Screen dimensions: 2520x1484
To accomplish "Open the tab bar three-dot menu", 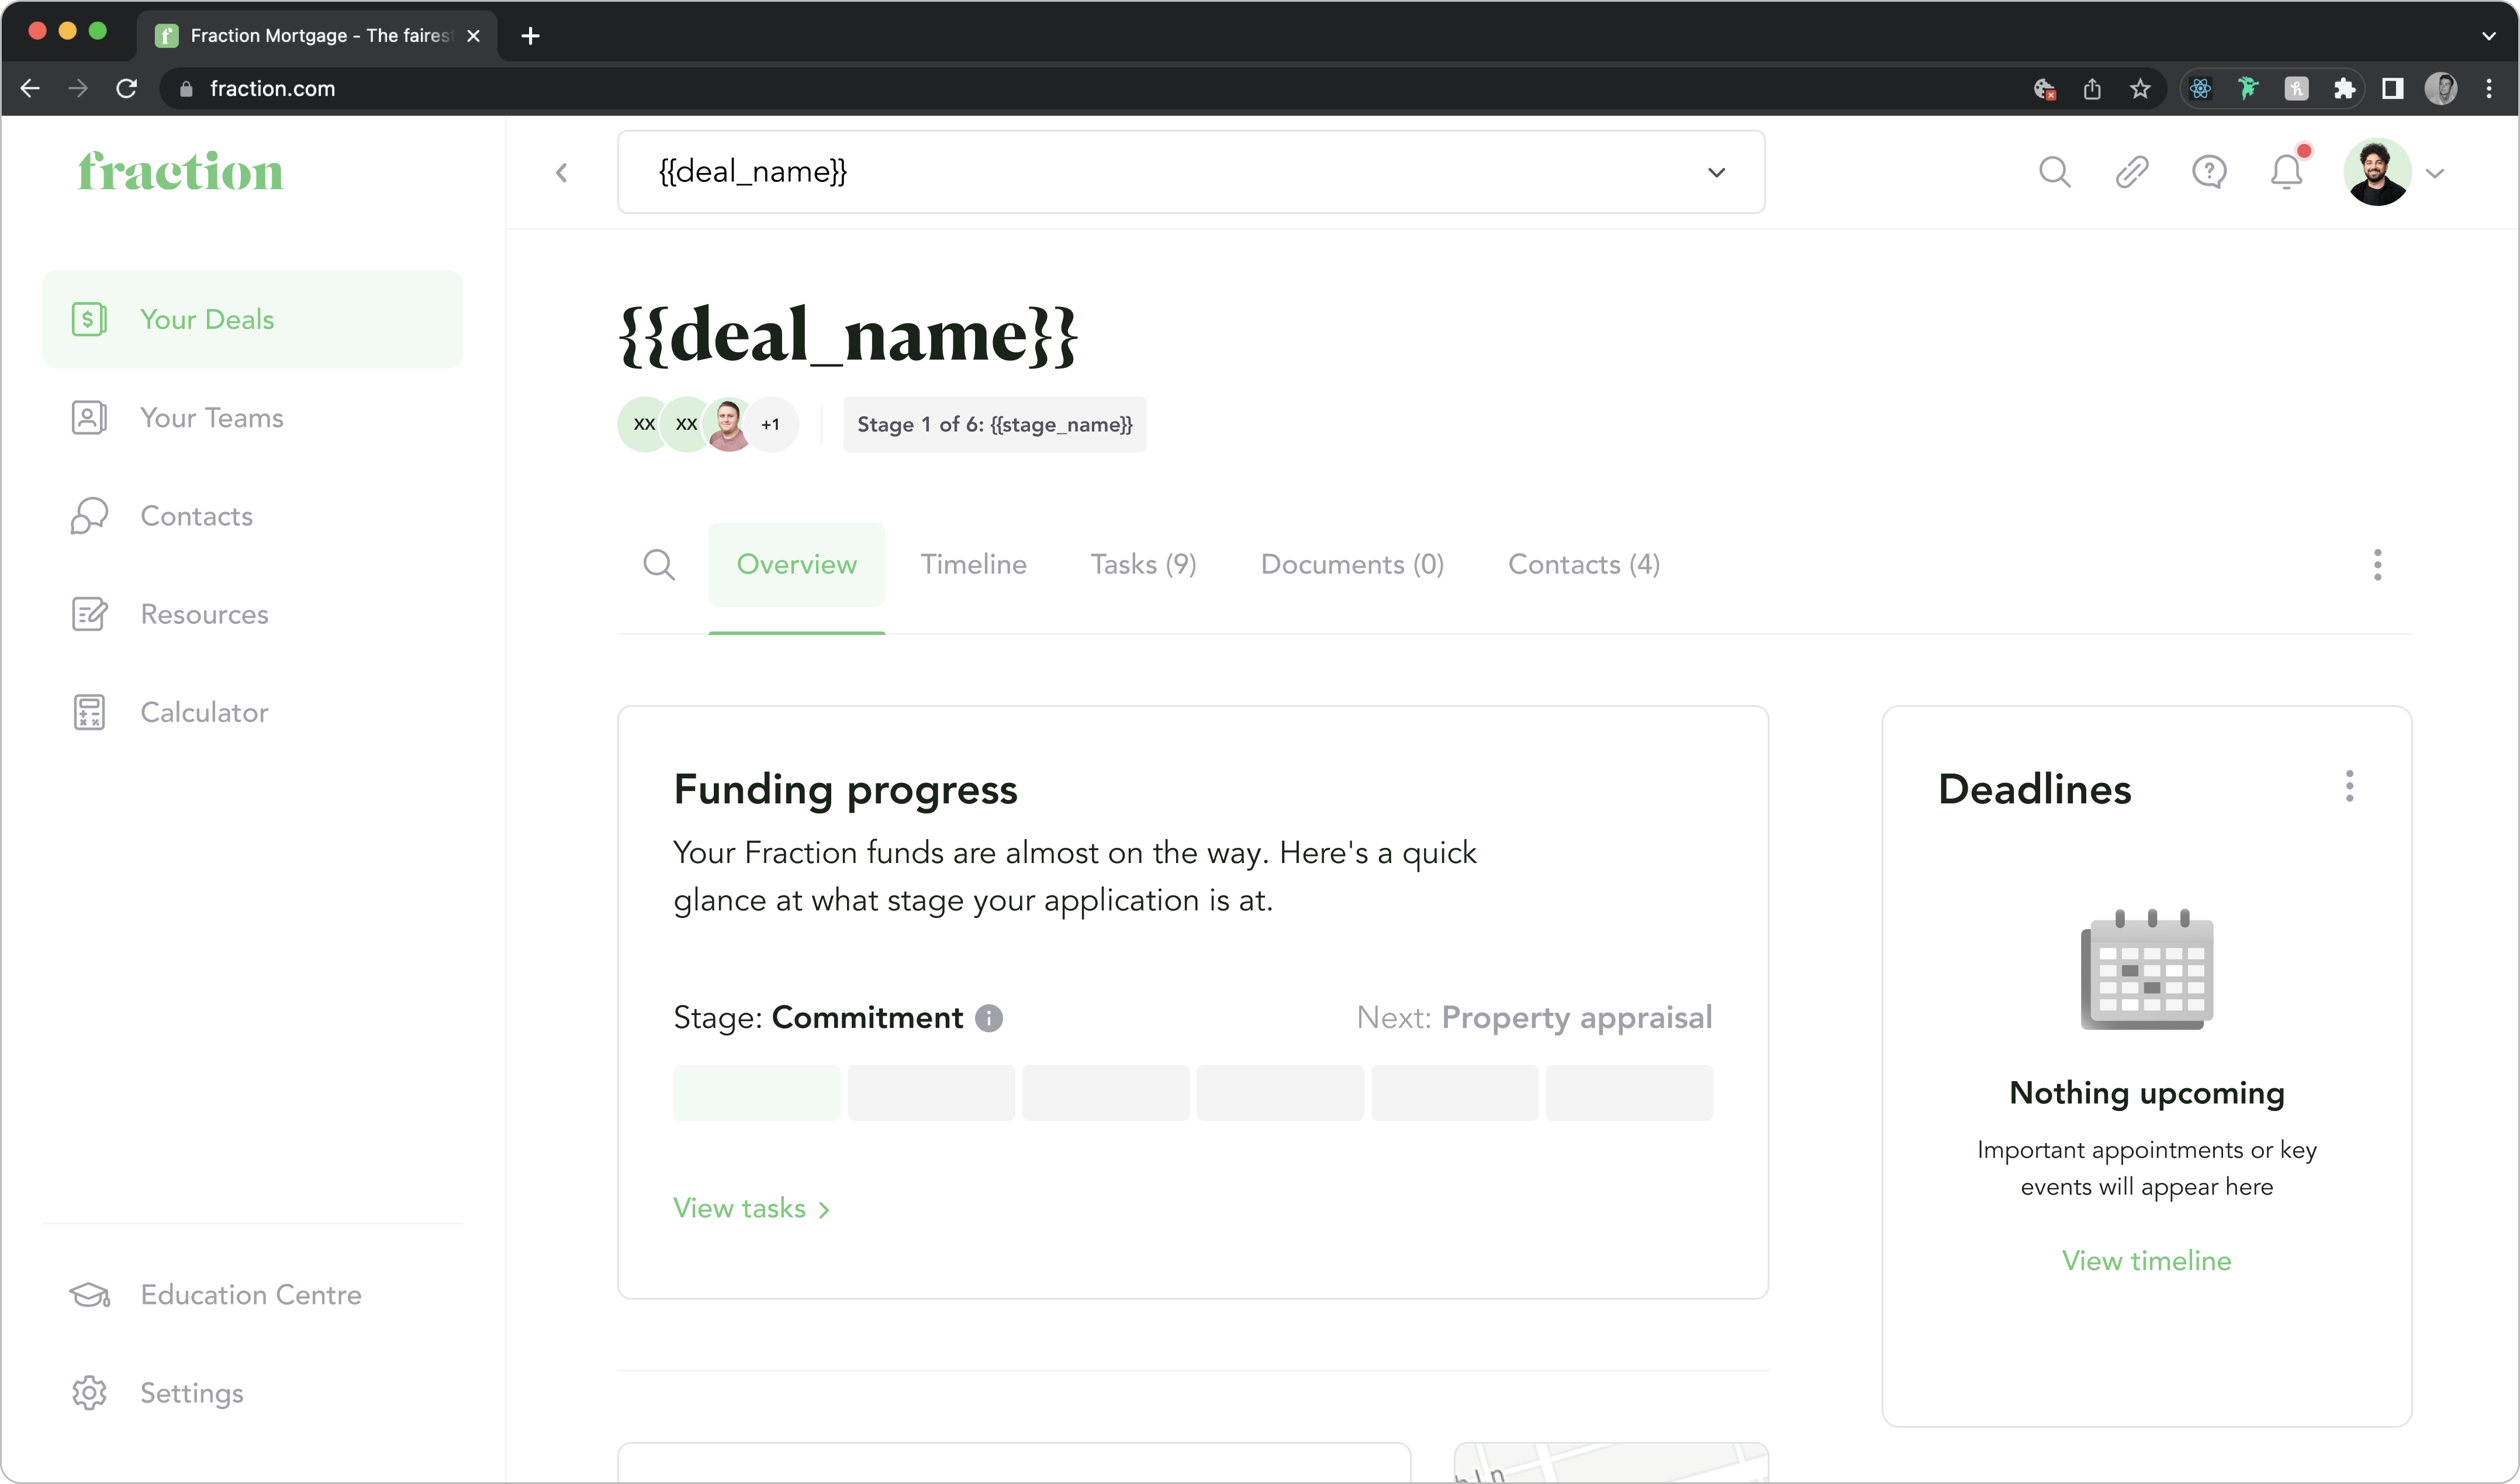I will (x=2377, y=565).
